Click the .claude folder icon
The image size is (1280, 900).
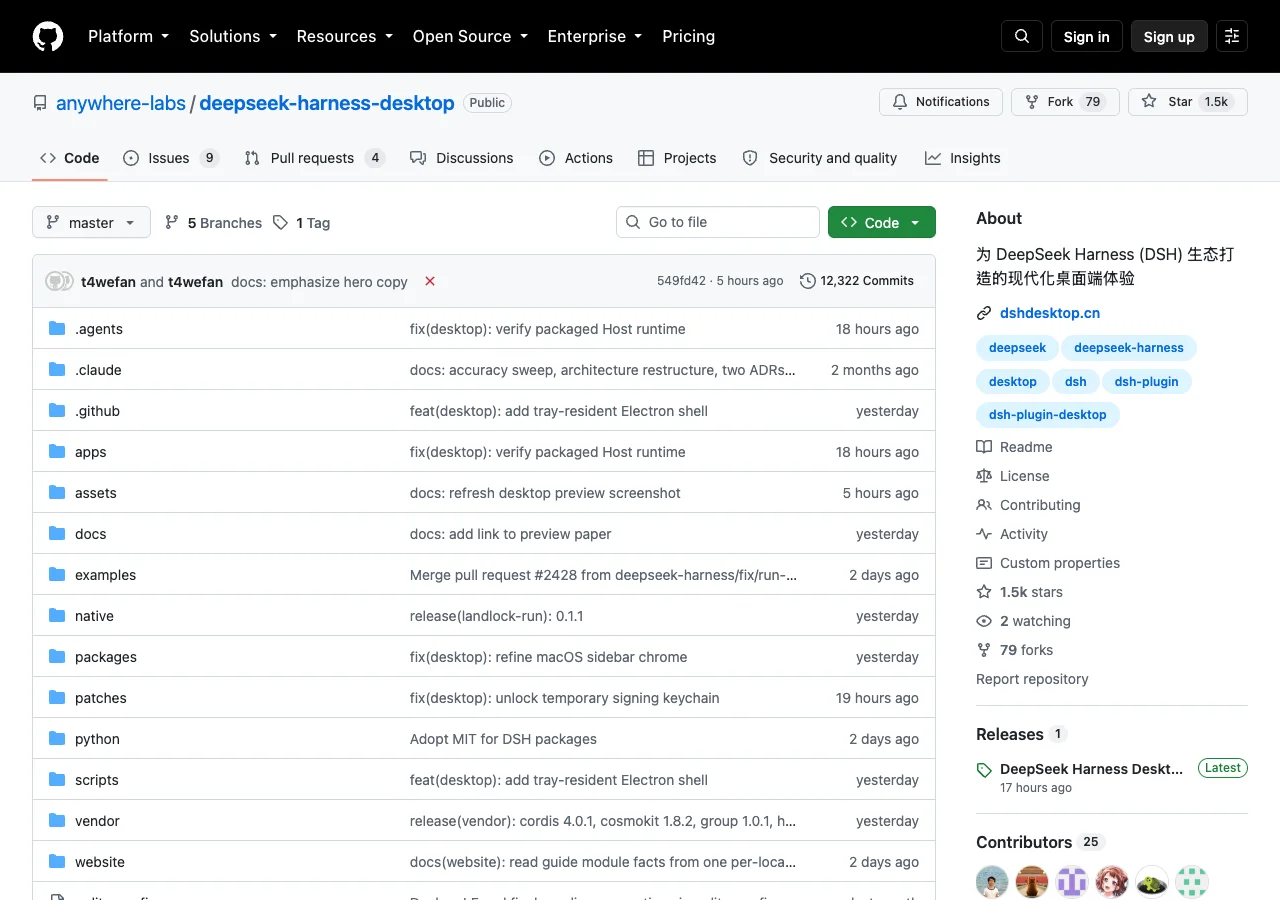coord(57,370)
